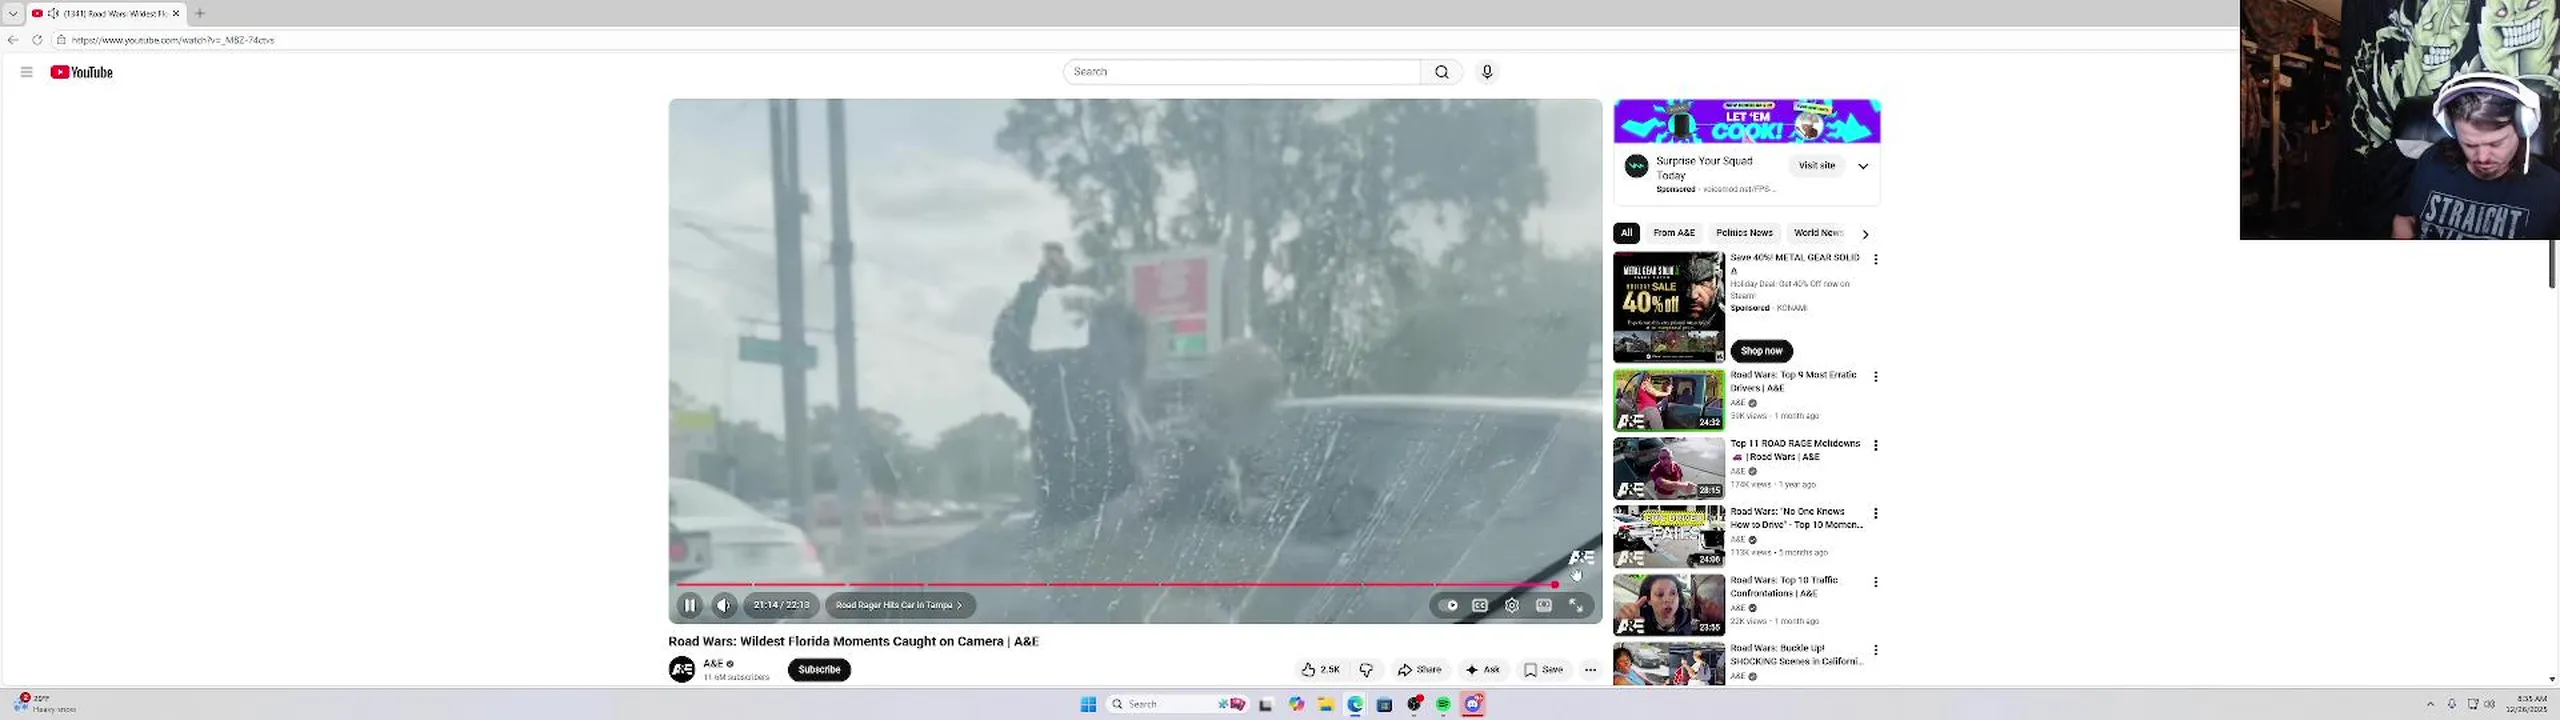Open the Metal Gear Solid 40% off ad thumbnail
Viewport: 2560px width, 720px height.
click(1669, 307)
